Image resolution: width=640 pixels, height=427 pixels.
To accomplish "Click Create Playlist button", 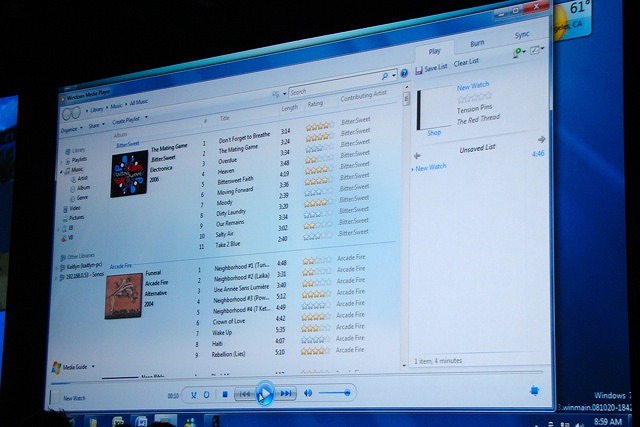I will click(x=126, y=120).
